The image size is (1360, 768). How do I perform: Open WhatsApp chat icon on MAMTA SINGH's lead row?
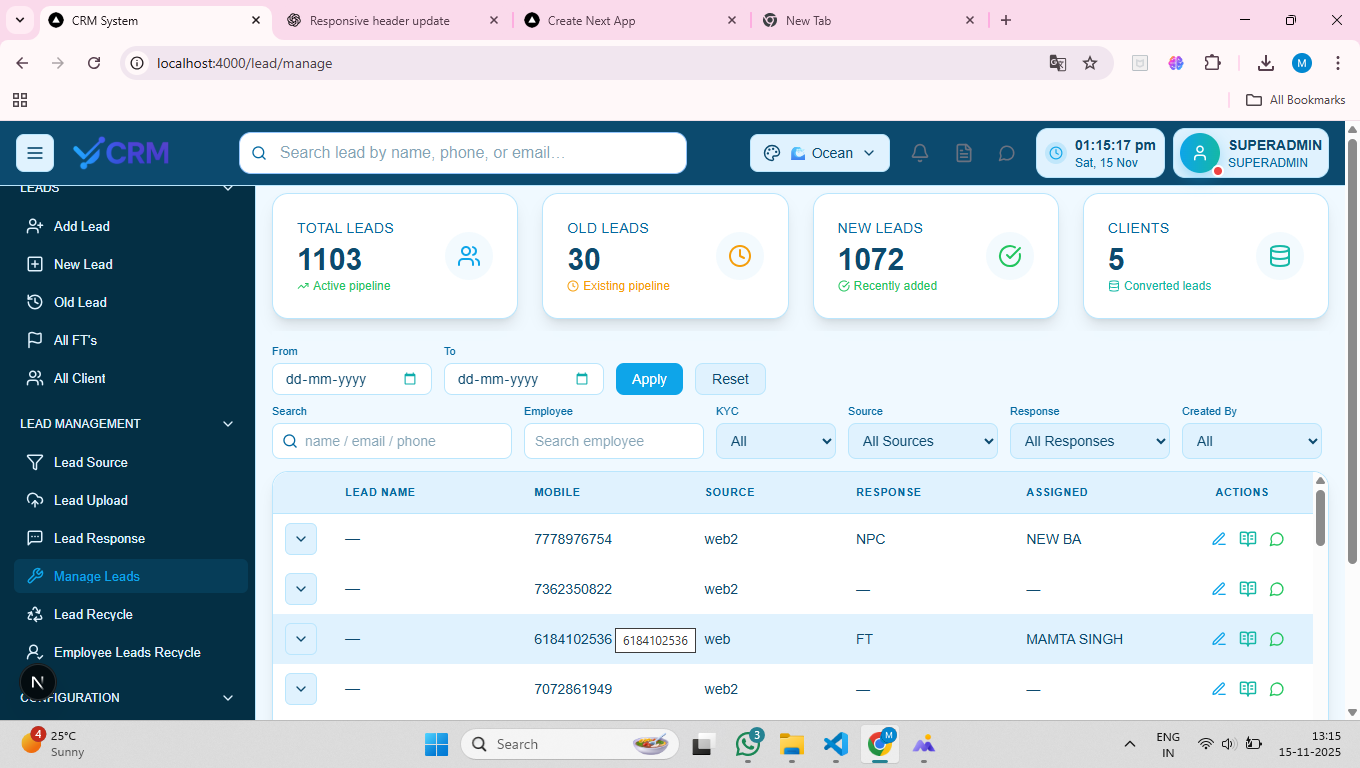pyautogui.click(x=1276, y=639)
